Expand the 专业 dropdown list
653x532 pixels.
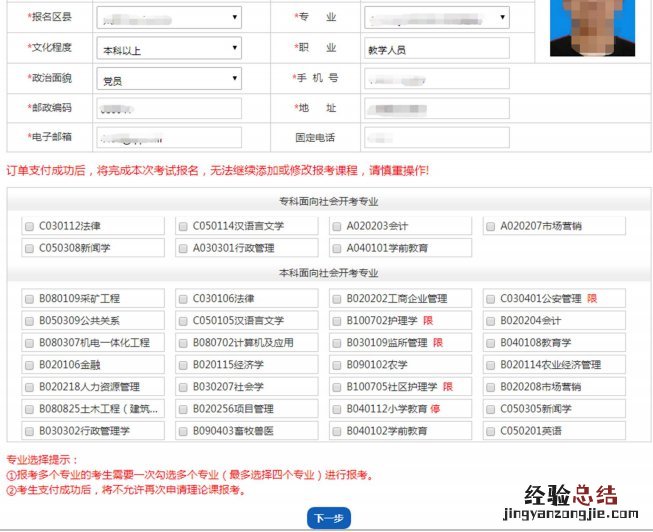[436, 17]
